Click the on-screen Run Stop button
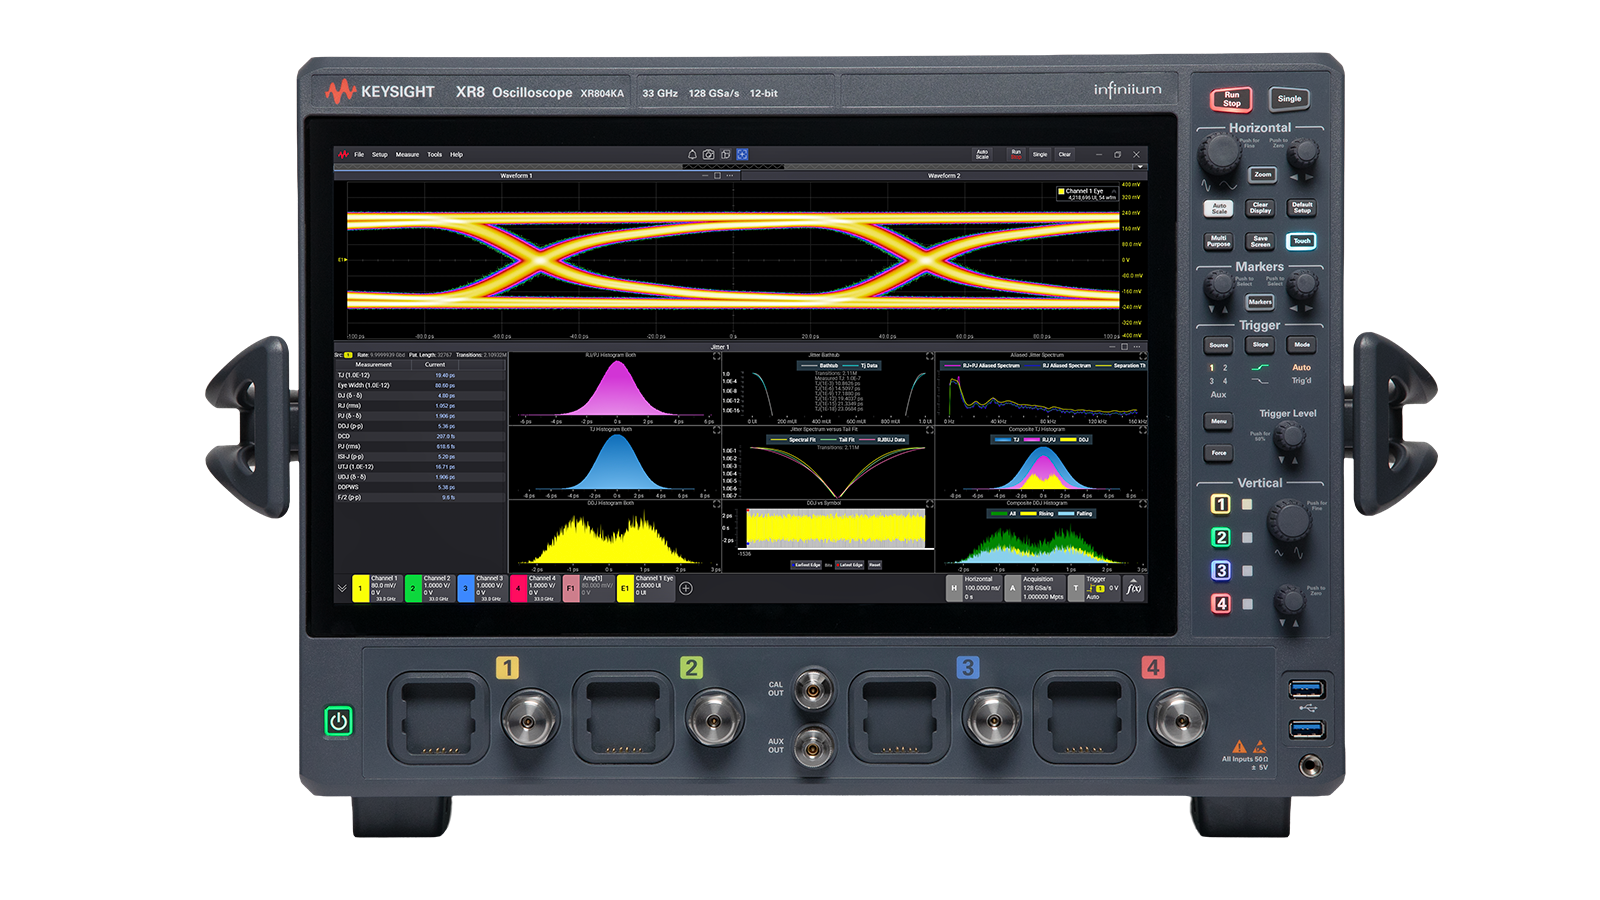 tap(1016, 154)
